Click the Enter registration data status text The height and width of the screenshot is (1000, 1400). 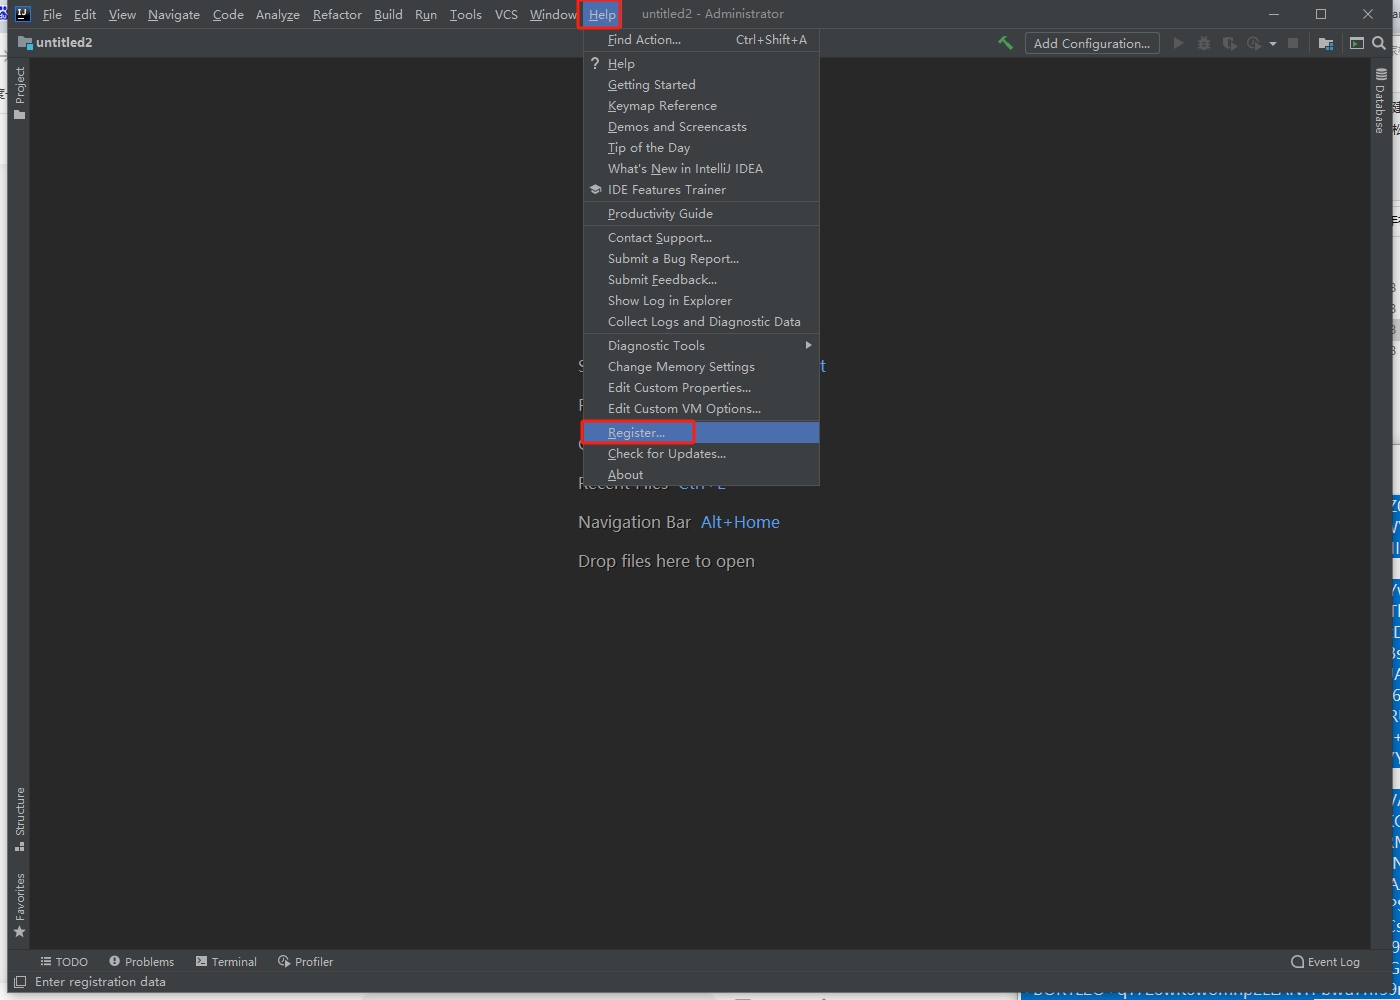point(100,982)
